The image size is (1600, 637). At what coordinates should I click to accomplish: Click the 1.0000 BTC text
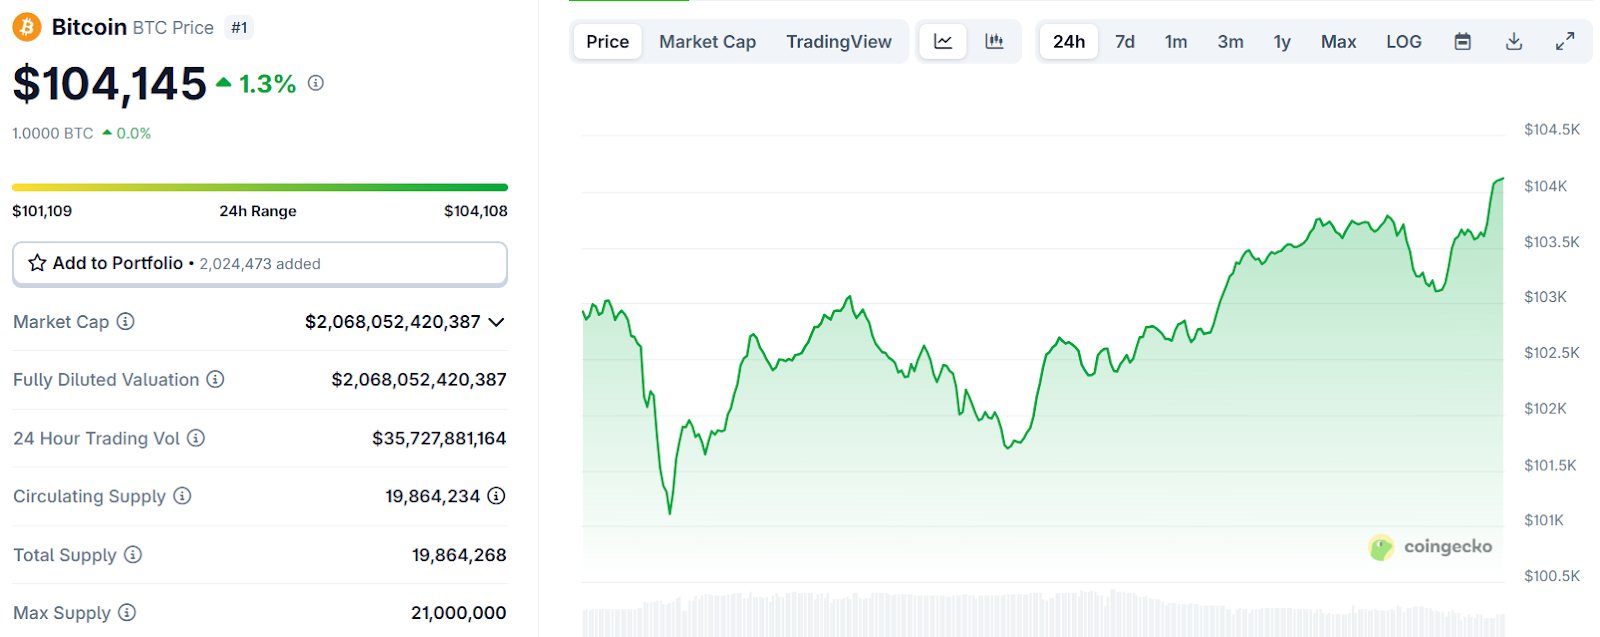(x=52, y=133)
